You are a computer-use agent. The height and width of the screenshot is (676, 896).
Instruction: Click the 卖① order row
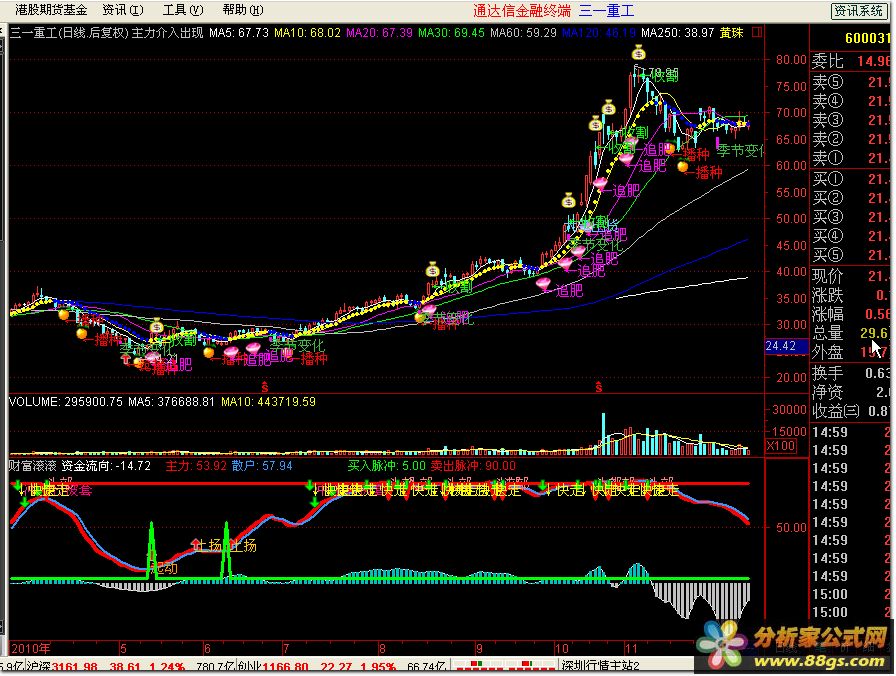(x=850, y=158)
